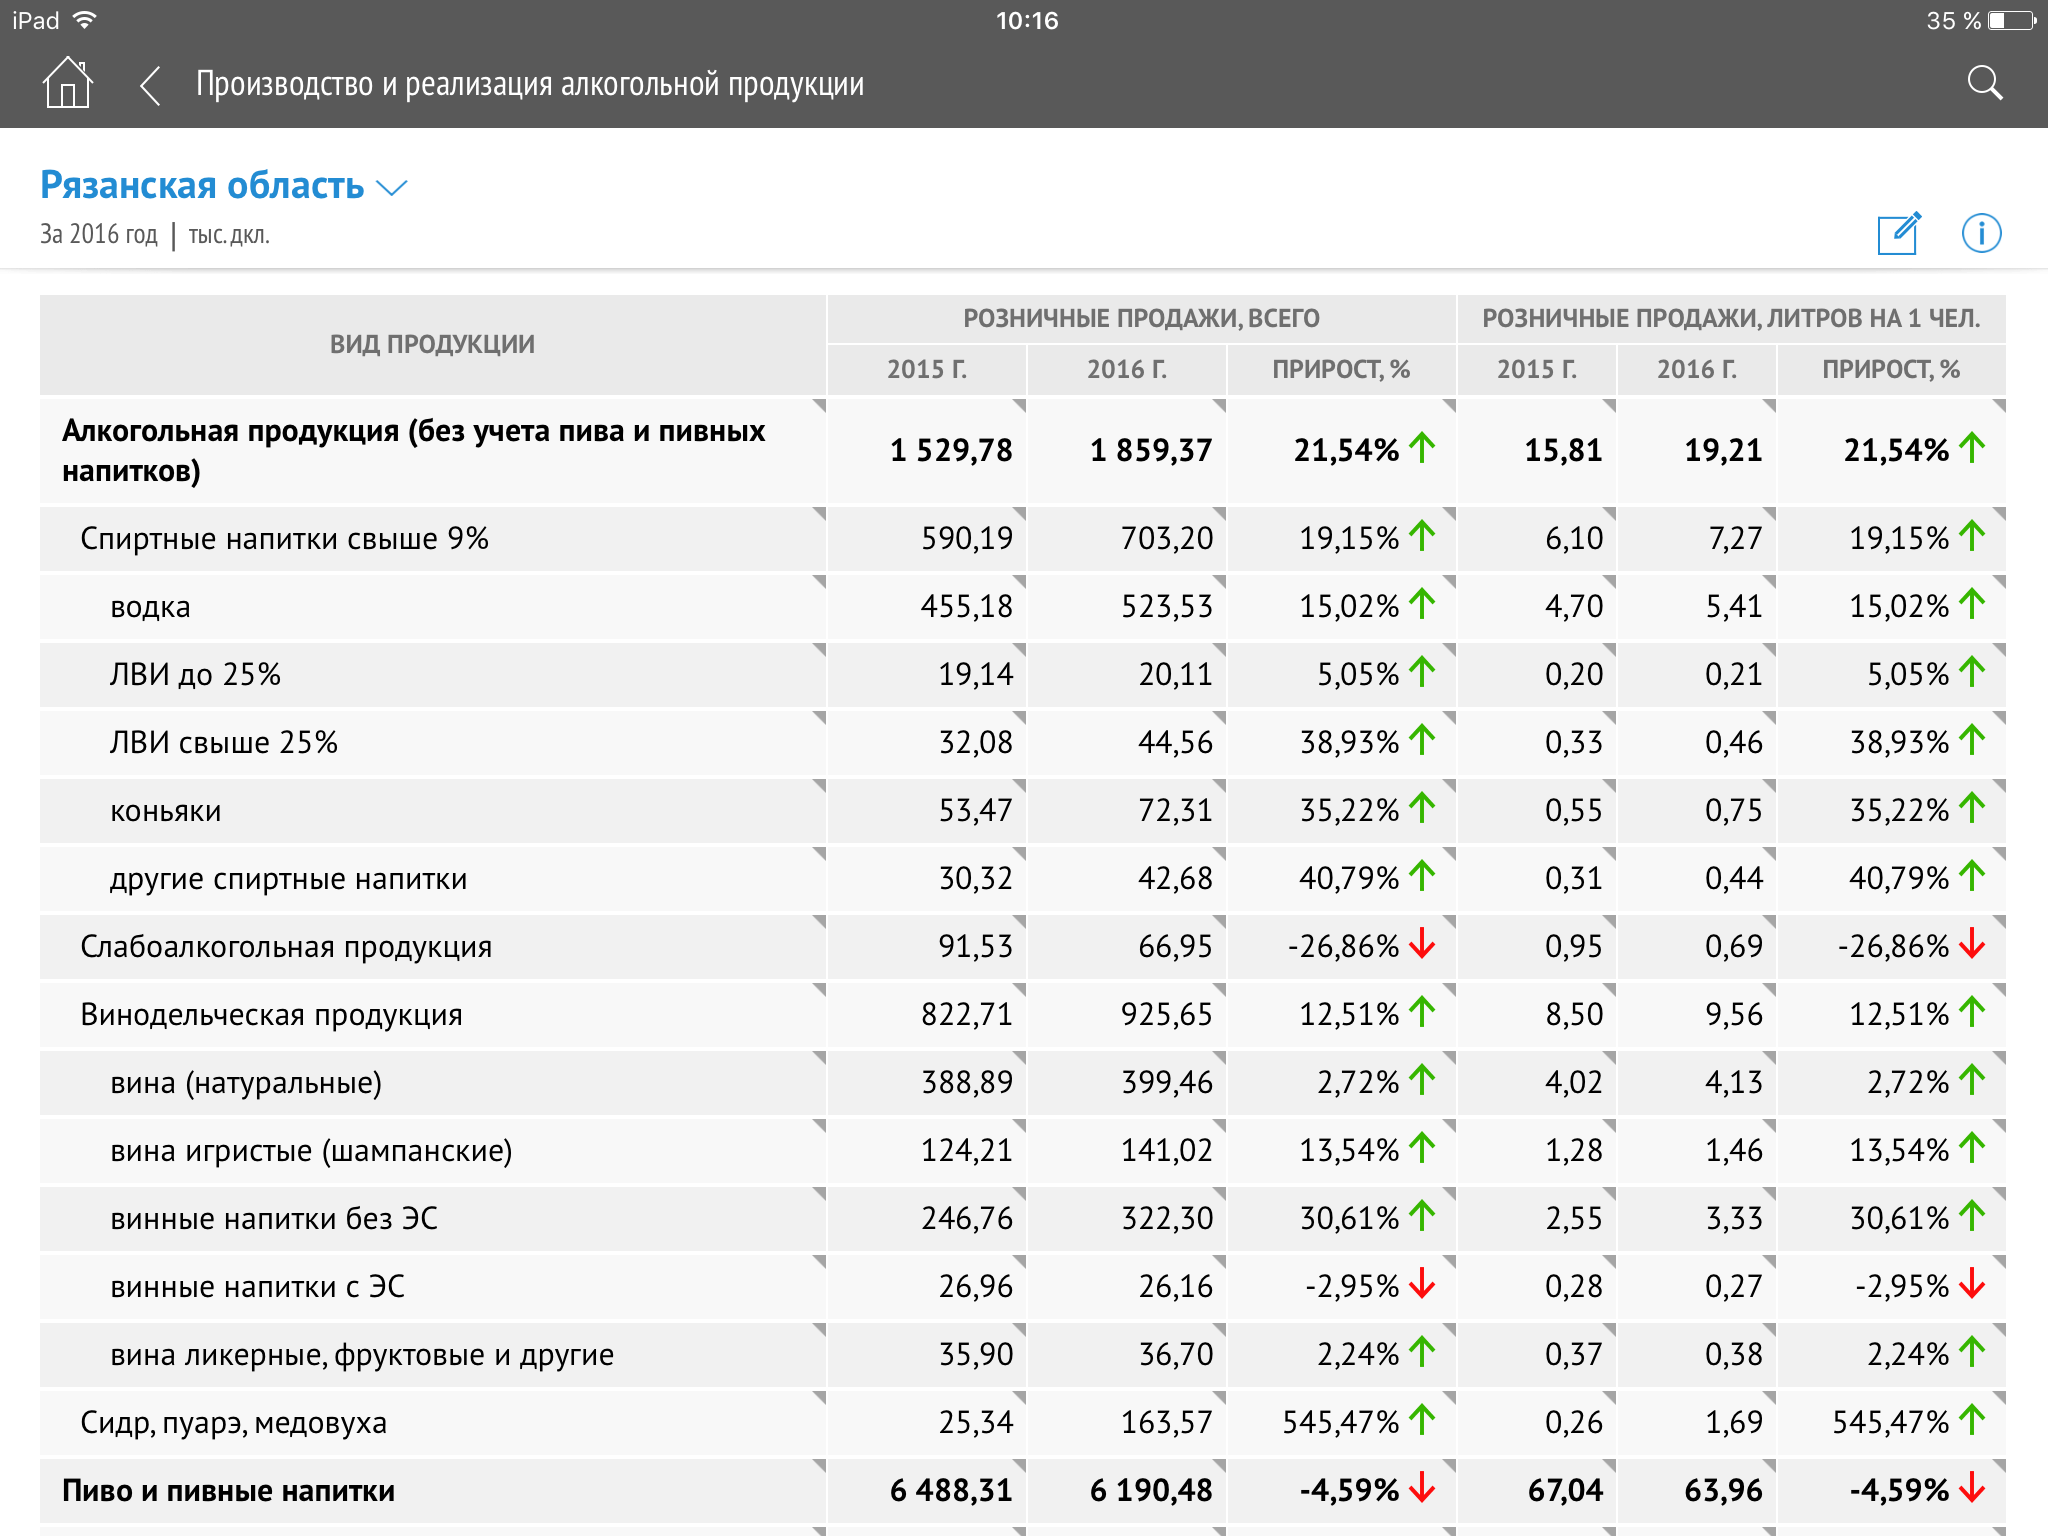The height and width of the screenshot is (1536, 2048).
Task: Show info via circled i icon
Action: [1981, 234]
